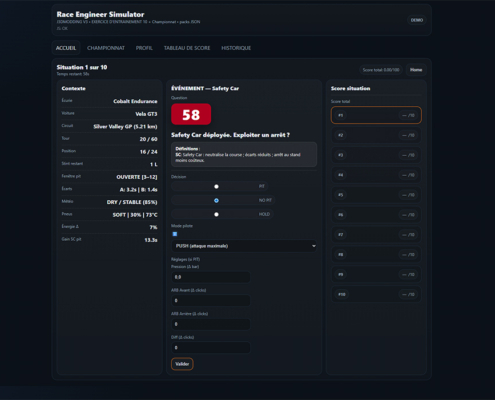
Task: Open the HISTORIQUE tab
Action: 236,48
